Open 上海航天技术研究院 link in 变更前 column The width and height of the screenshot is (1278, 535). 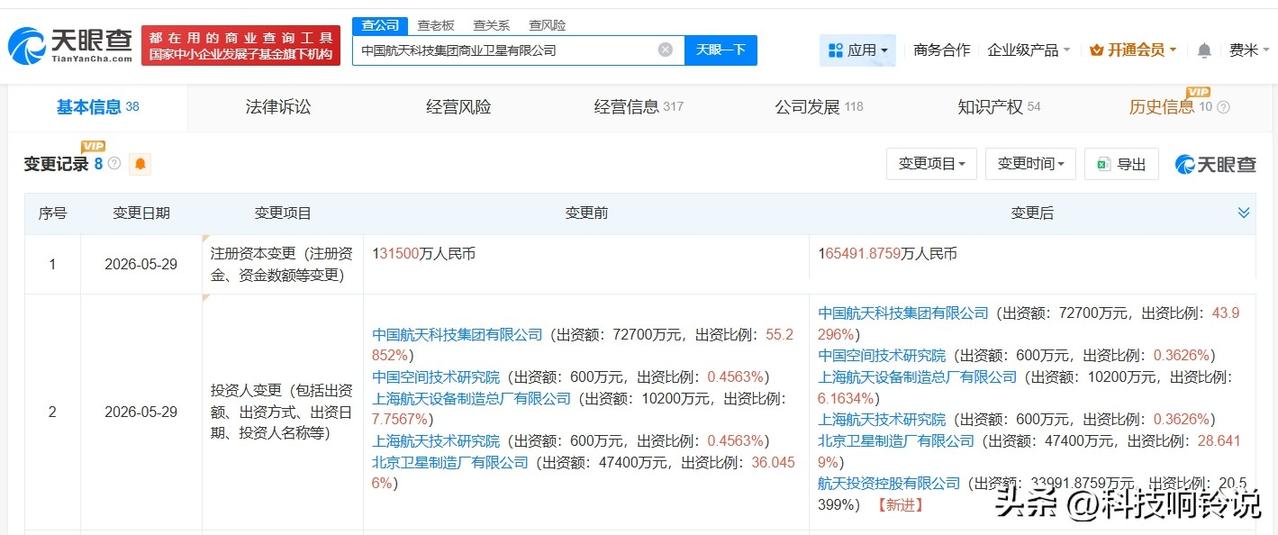point(435,441)
